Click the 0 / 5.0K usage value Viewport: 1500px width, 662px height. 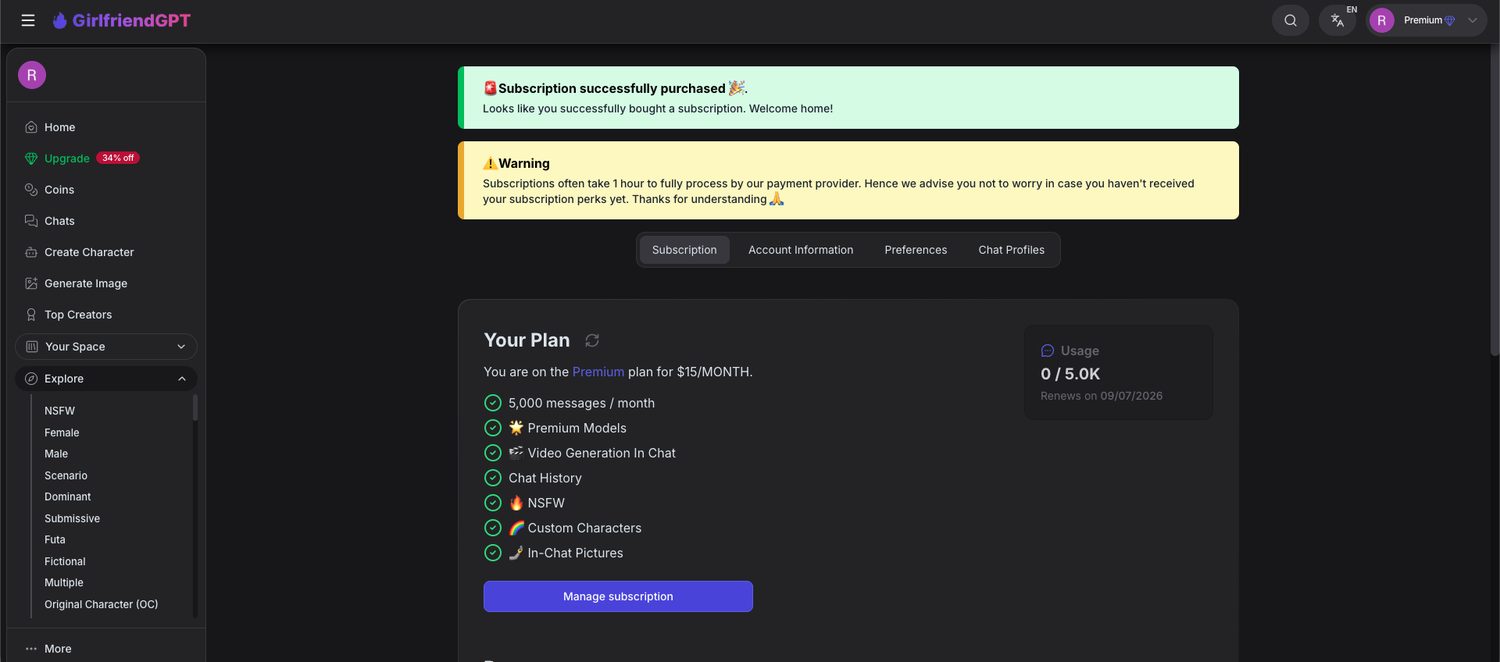tap(1070, 374)
